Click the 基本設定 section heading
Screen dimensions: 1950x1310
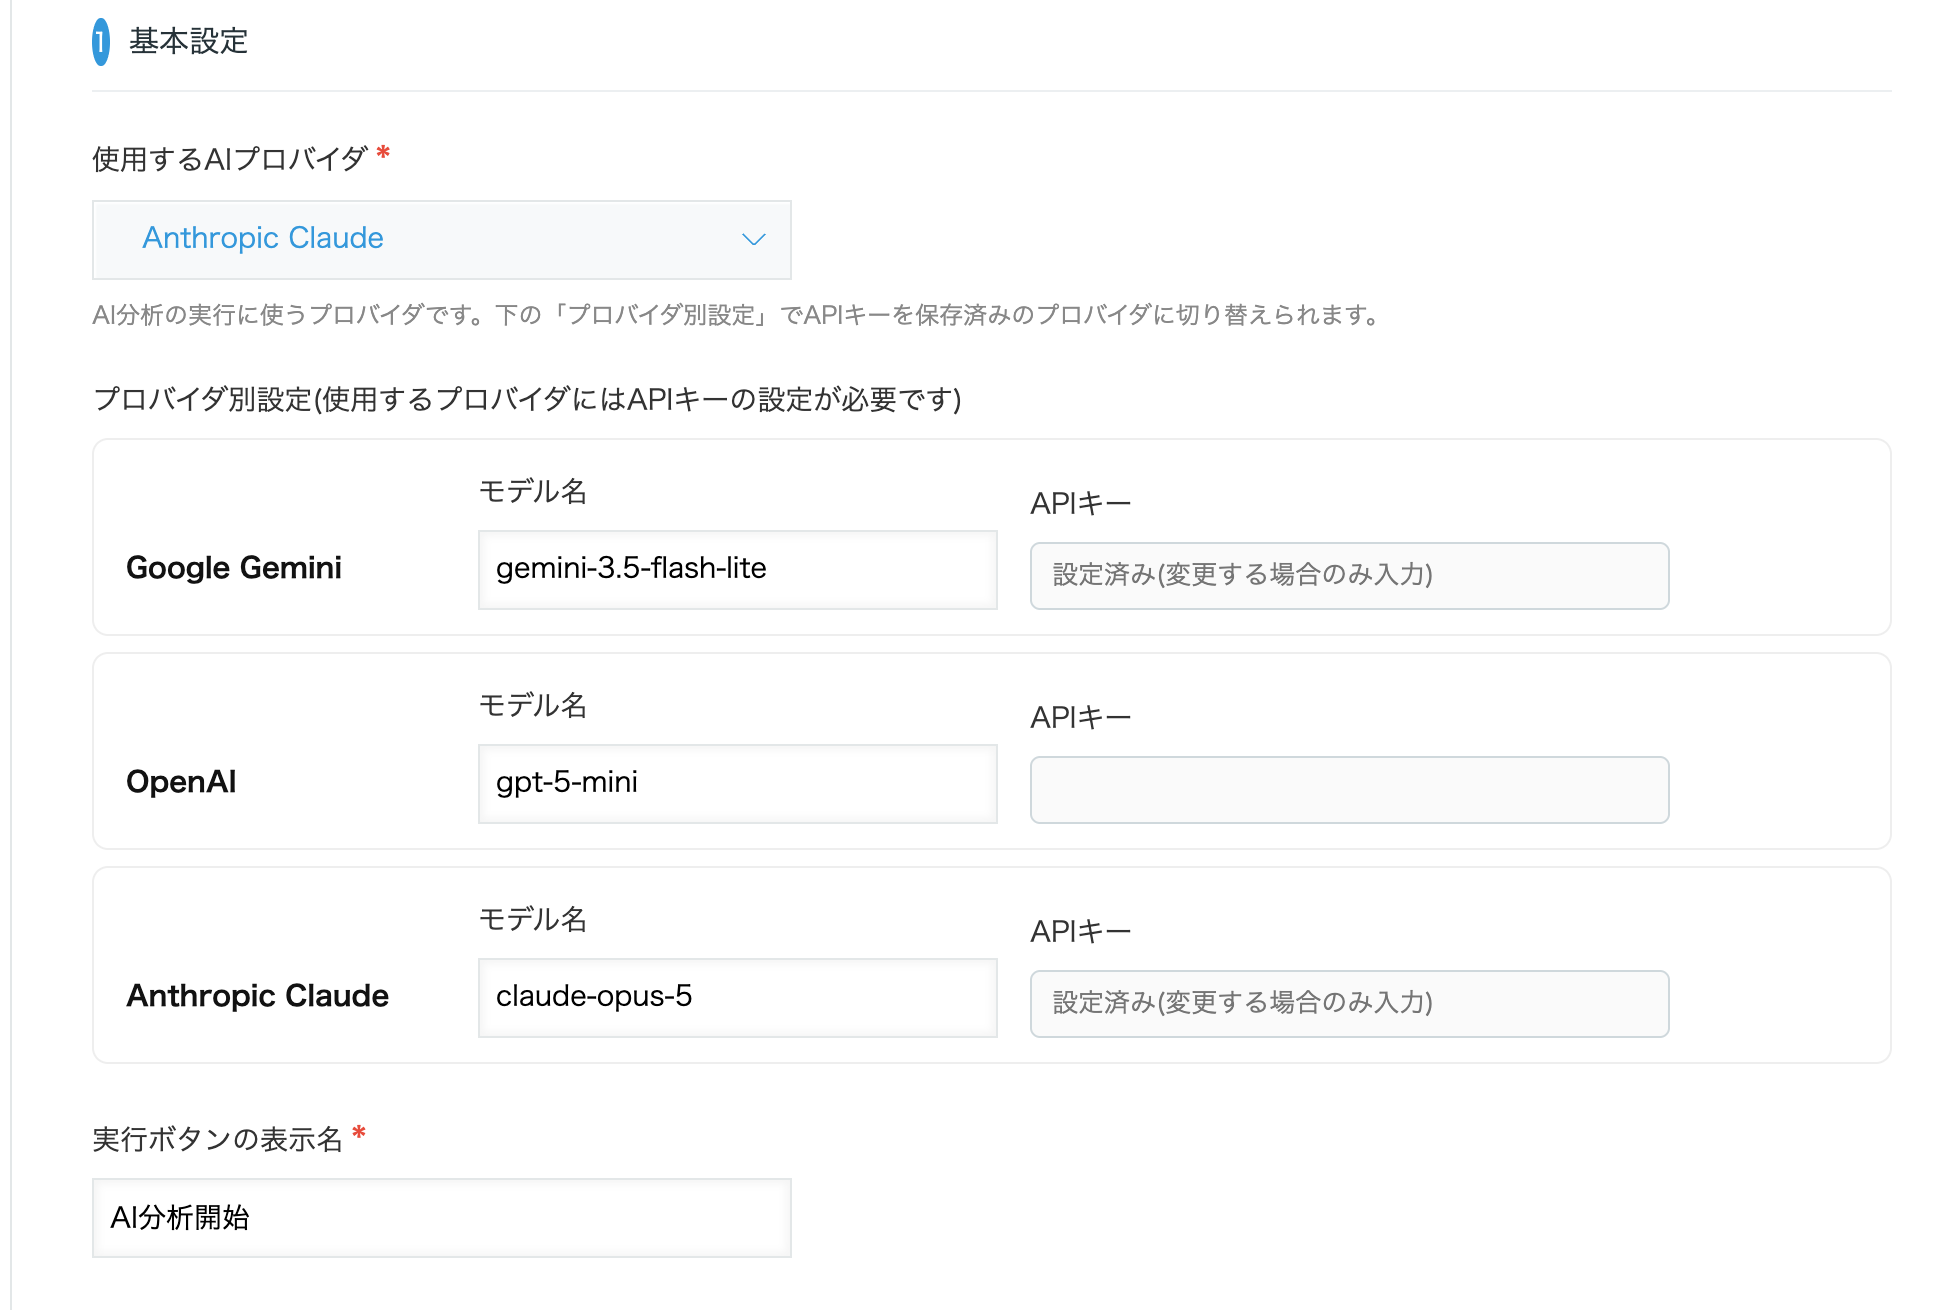click(188, 41)
